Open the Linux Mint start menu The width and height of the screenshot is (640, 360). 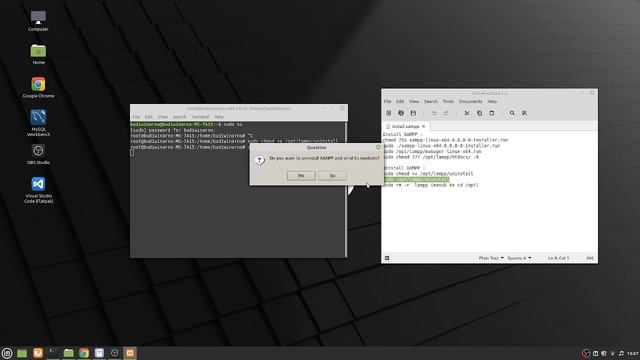tap(7, 353)
